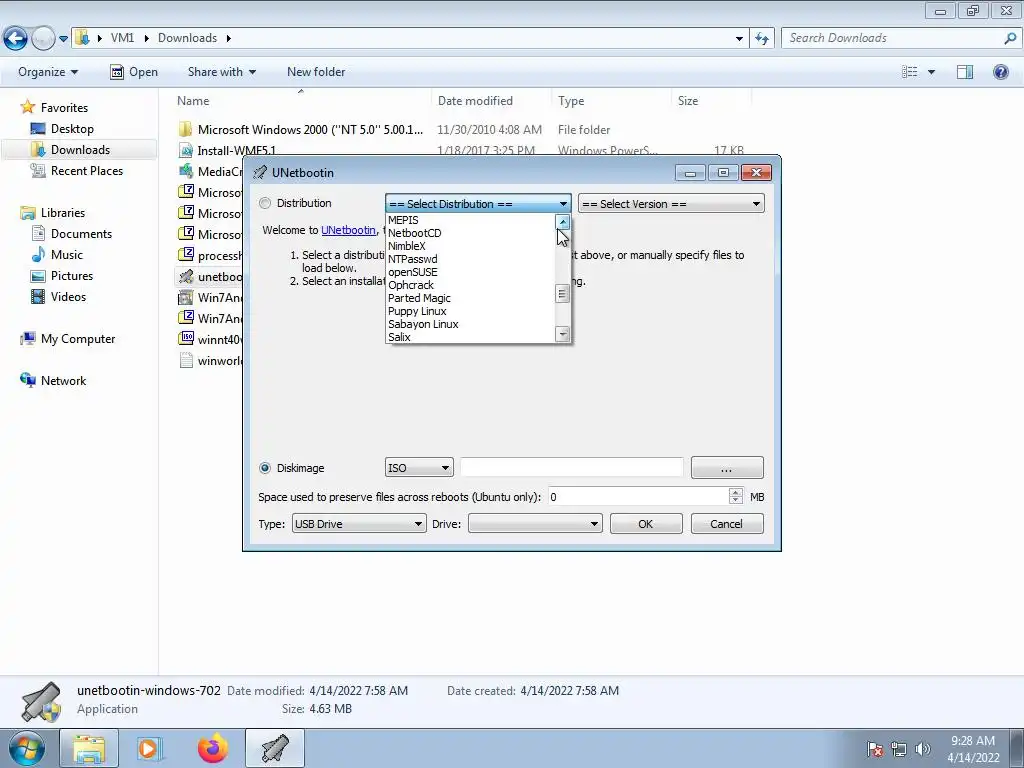Open Firefox from the taskbar

213,748
